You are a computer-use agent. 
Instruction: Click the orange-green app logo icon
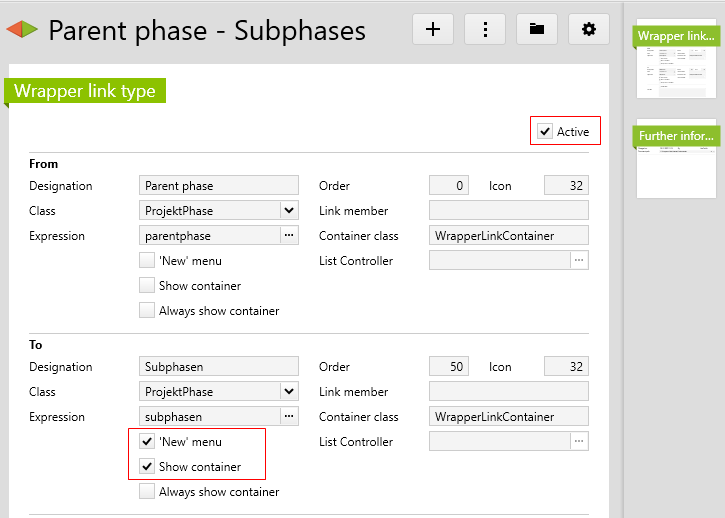coord(22,30)
